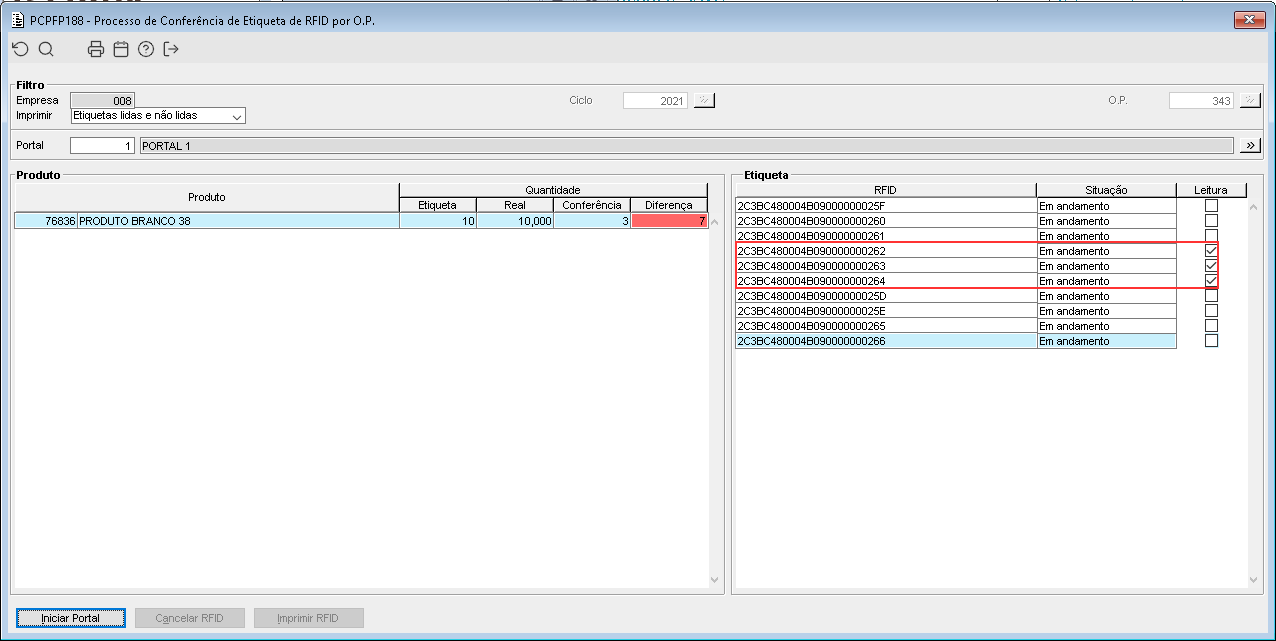This screenshot has height=641, width=1276.
Task: Click the Situação column header
Action: (1106, 190)
